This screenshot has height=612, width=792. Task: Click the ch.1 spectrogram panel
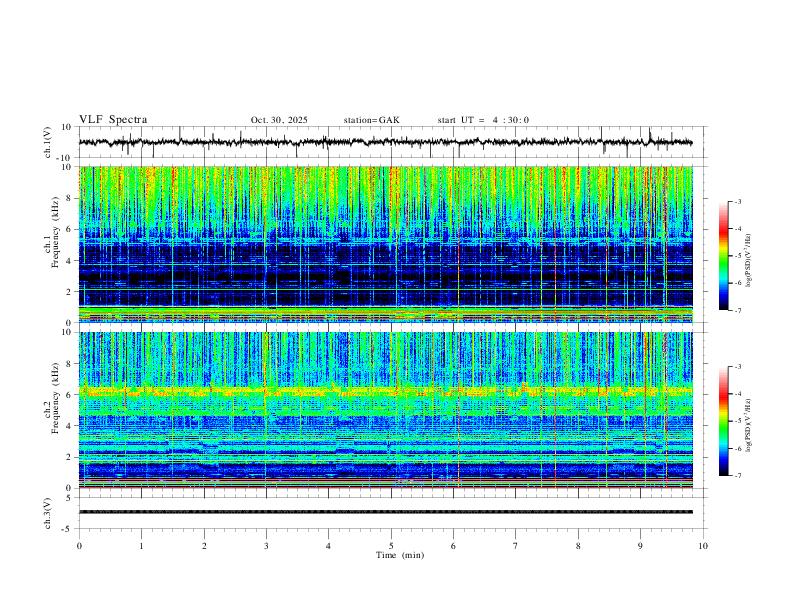click(385, 244)
